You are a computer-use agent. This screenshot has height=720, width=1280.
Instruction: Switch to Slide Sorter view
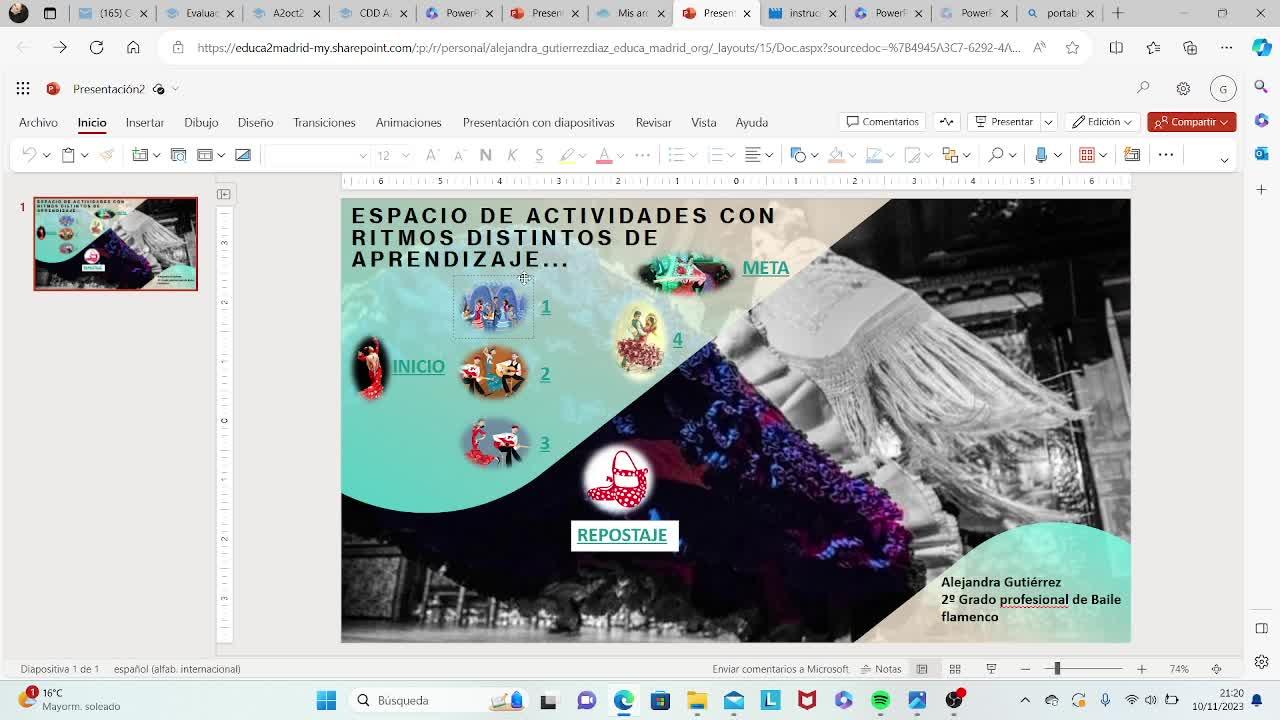tap(955, 669)
